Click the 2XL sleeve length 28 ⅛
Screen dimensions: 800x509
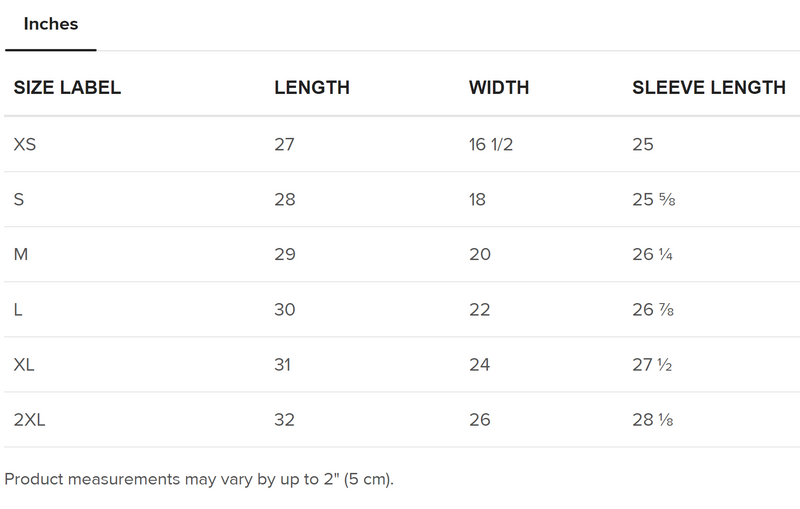coord(651,420)
